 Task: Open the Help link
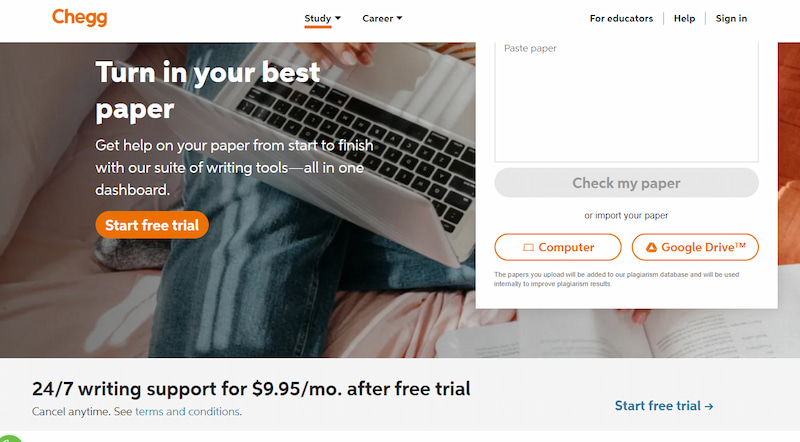tap(684, 18)
